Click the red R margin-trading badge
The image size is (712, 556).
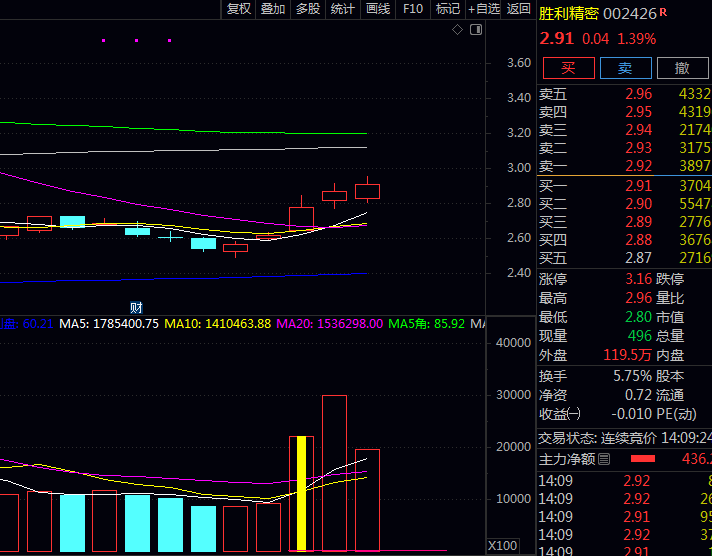click(663, 12)
